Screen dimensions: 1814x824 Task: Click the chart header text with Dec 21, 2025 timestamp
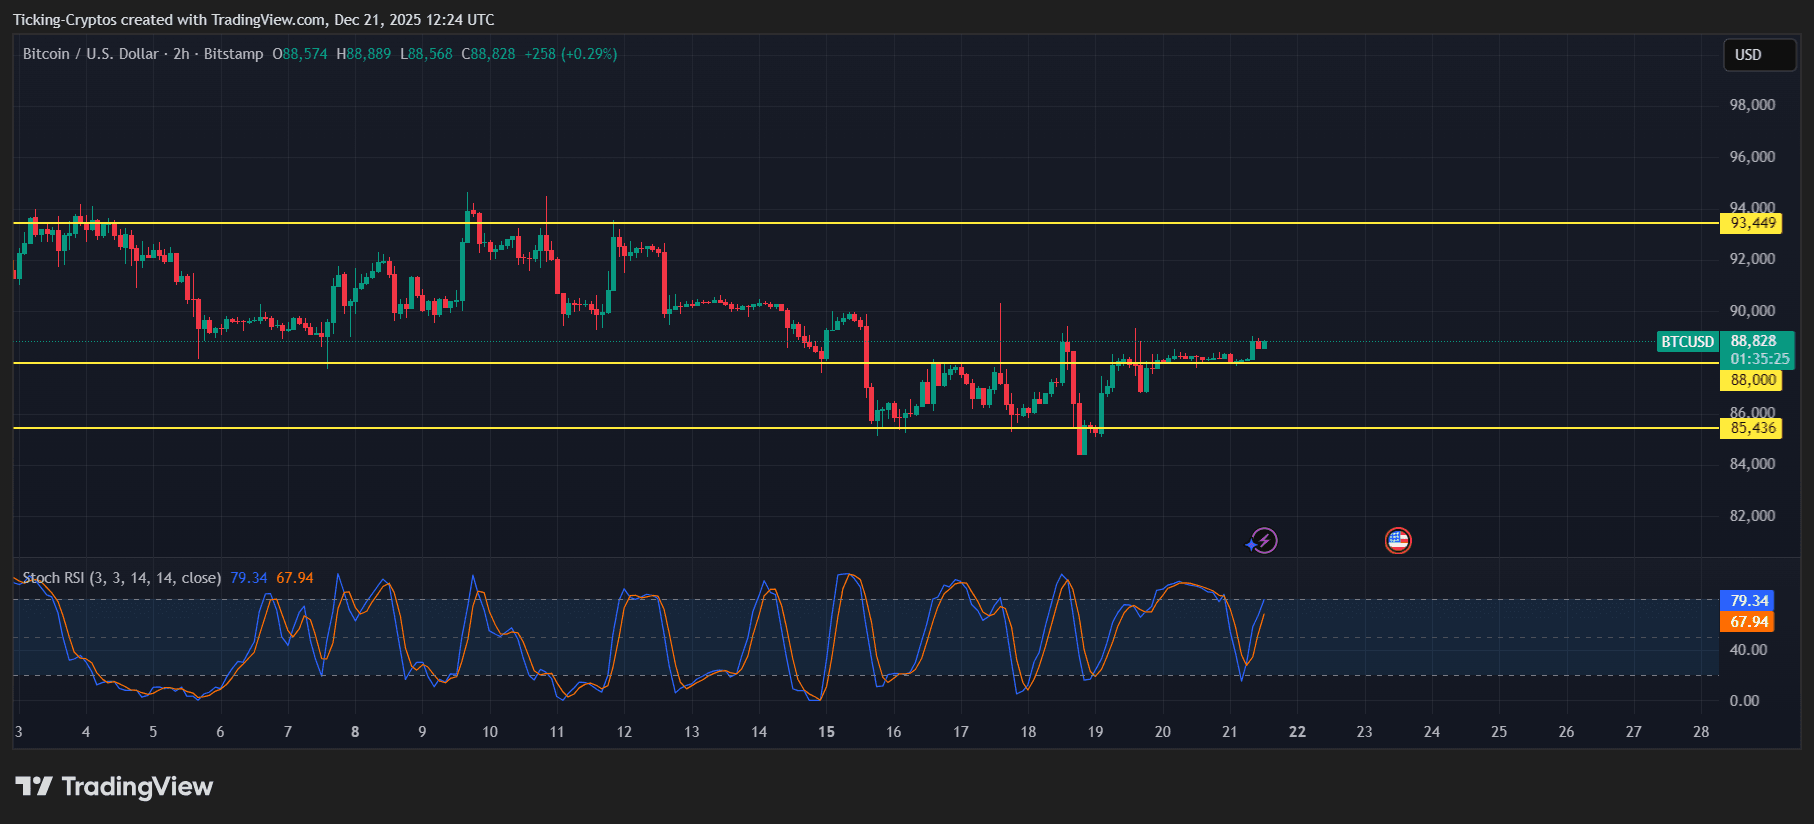click(253, 20)
